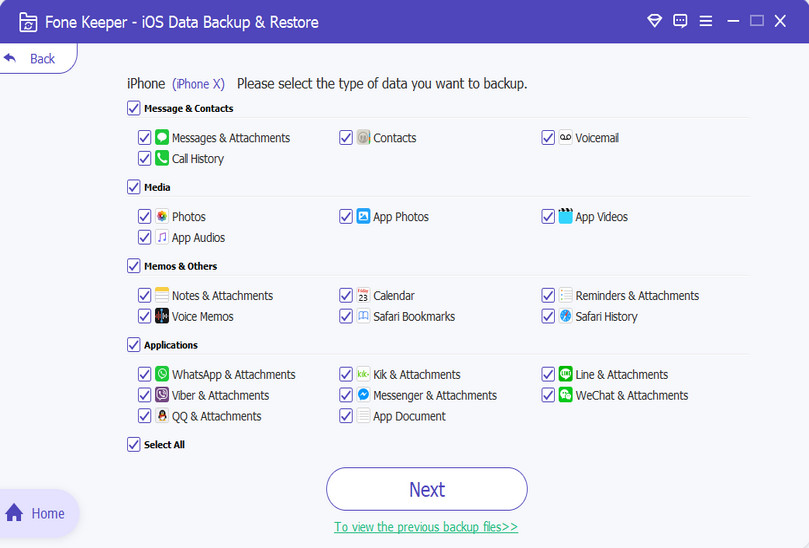Click the WhatsApp app icon

162,374
